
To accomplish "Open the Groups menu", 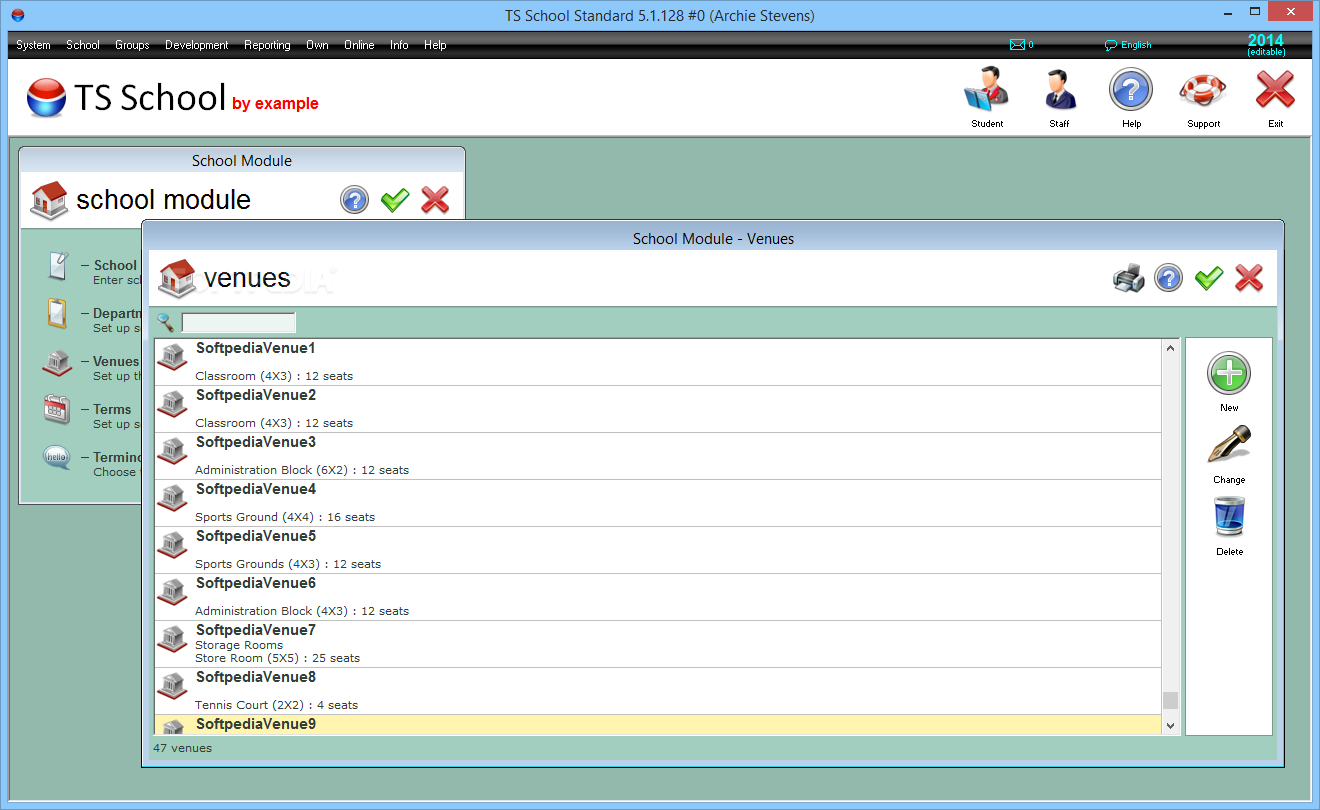I will point(132,45).
